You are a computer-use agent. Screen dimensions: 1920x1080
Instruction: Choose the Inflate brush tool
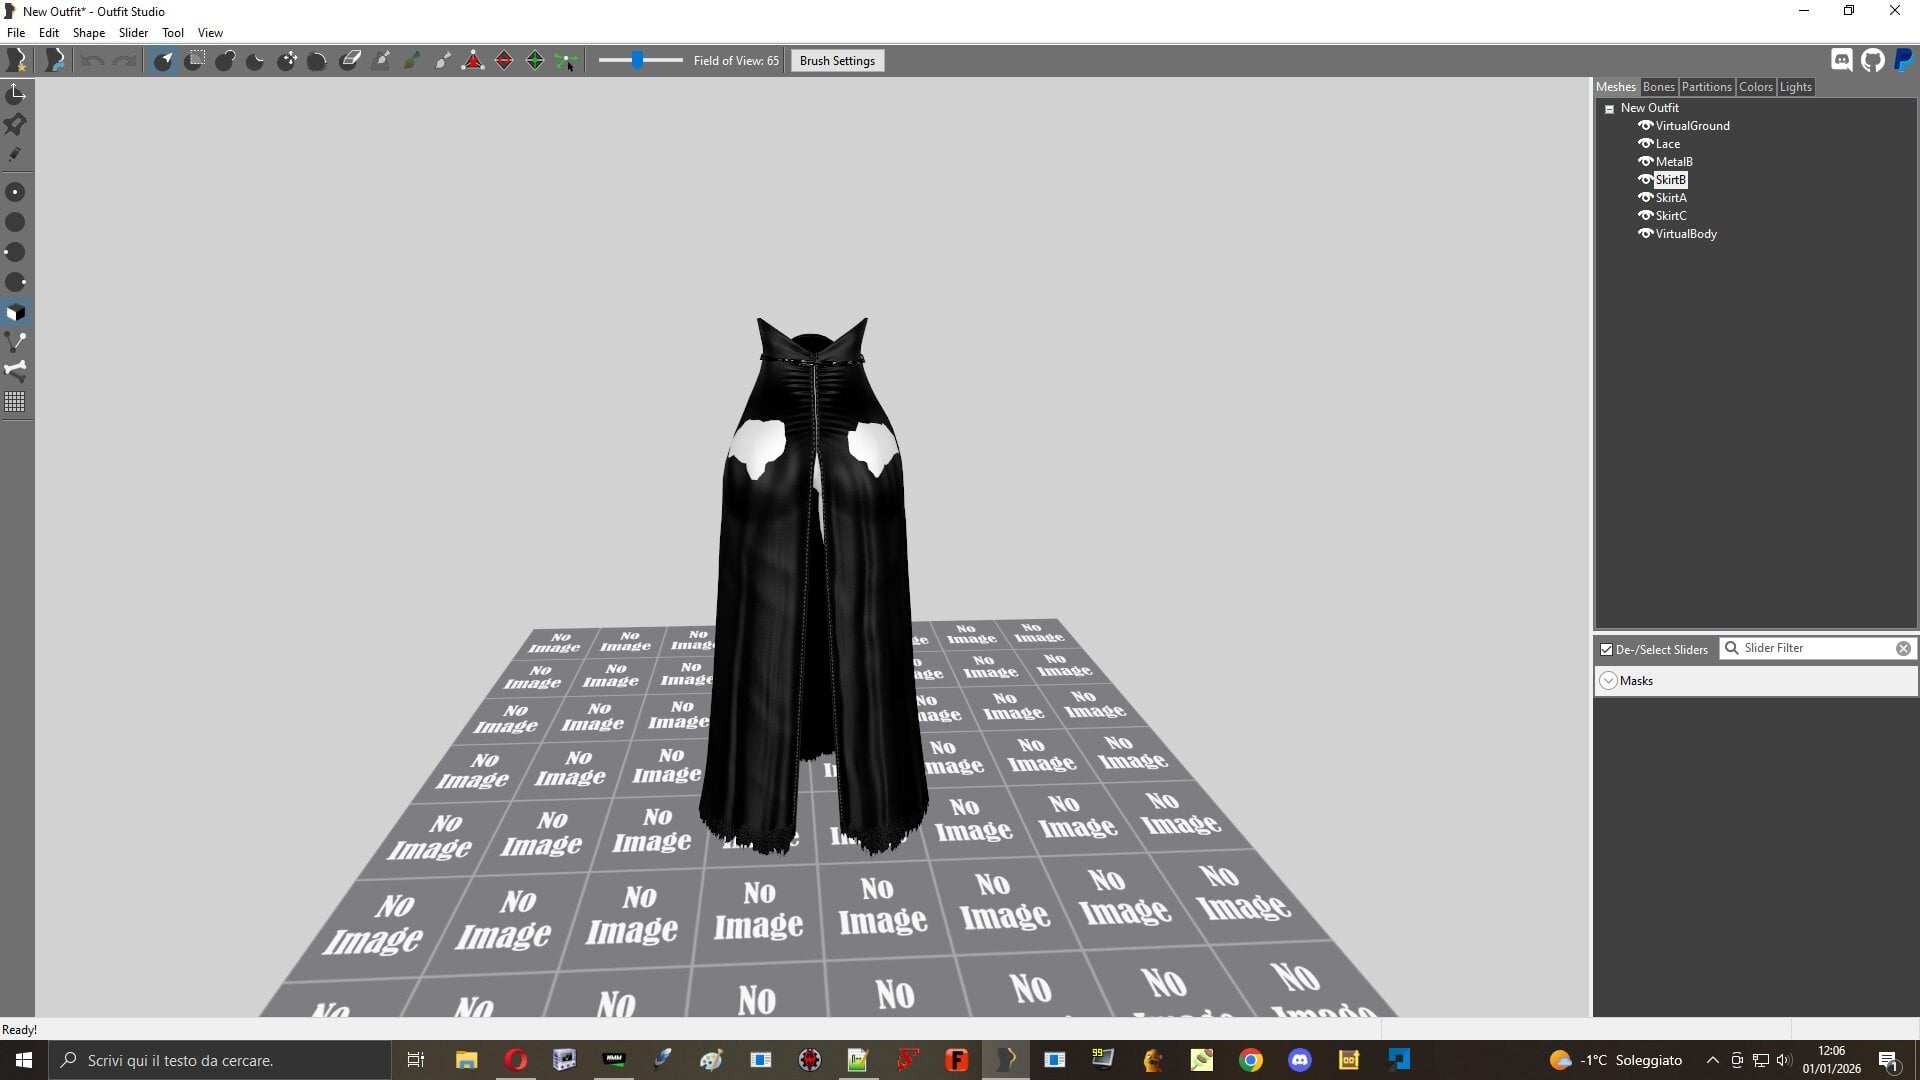pyautogui.click(x=225, y=61)
